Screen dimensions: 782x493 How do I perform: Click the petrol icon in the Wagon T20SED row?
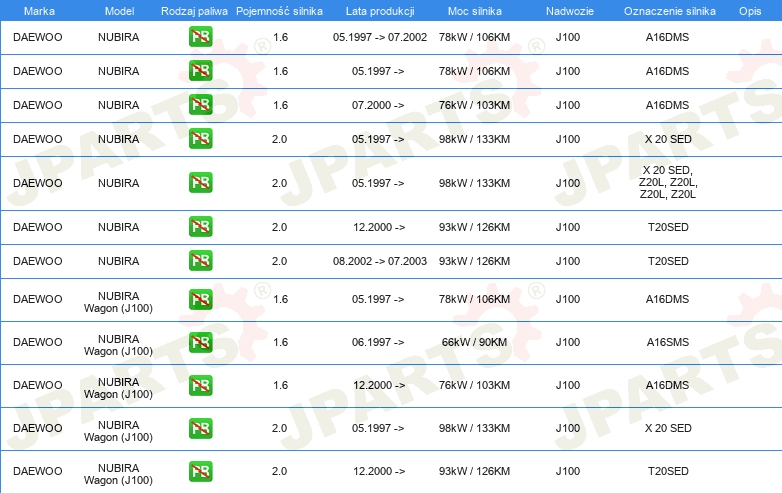point(200,471)
